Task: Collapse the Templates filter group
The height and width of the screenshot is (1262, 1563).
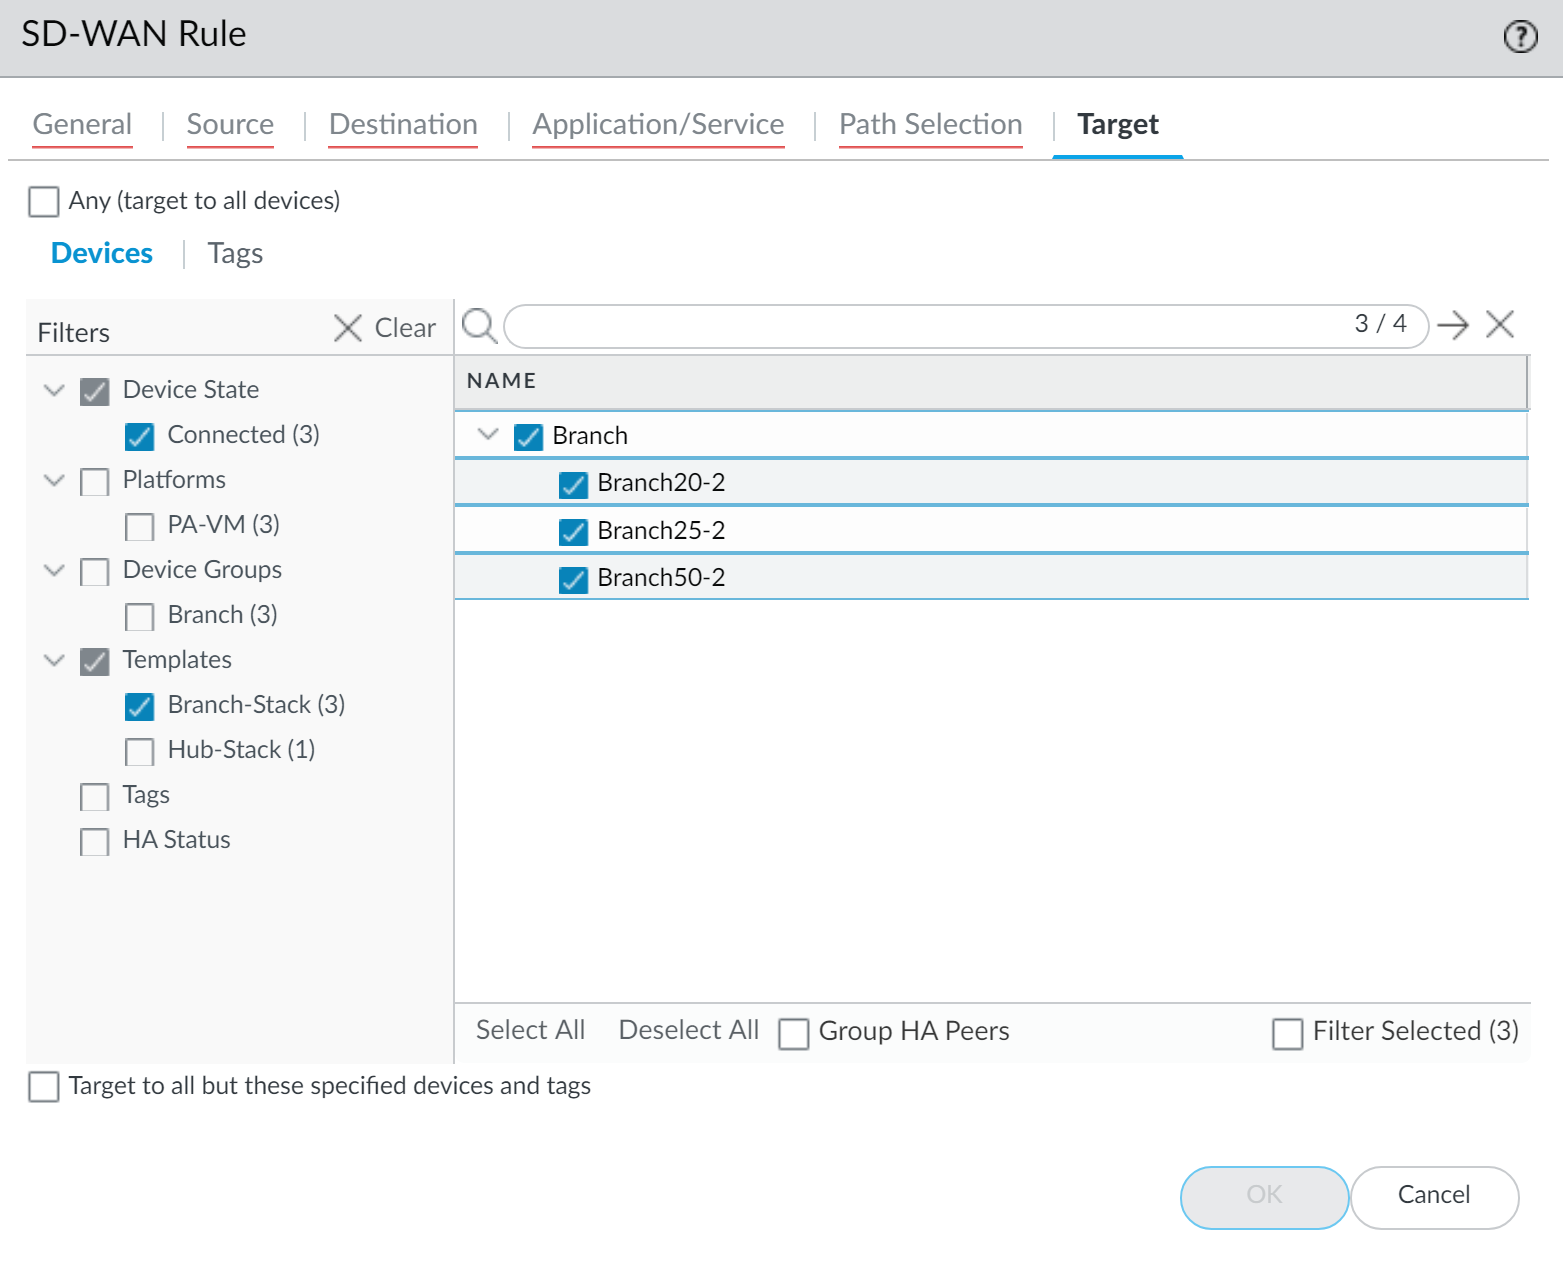Action: tap(55, 660)
